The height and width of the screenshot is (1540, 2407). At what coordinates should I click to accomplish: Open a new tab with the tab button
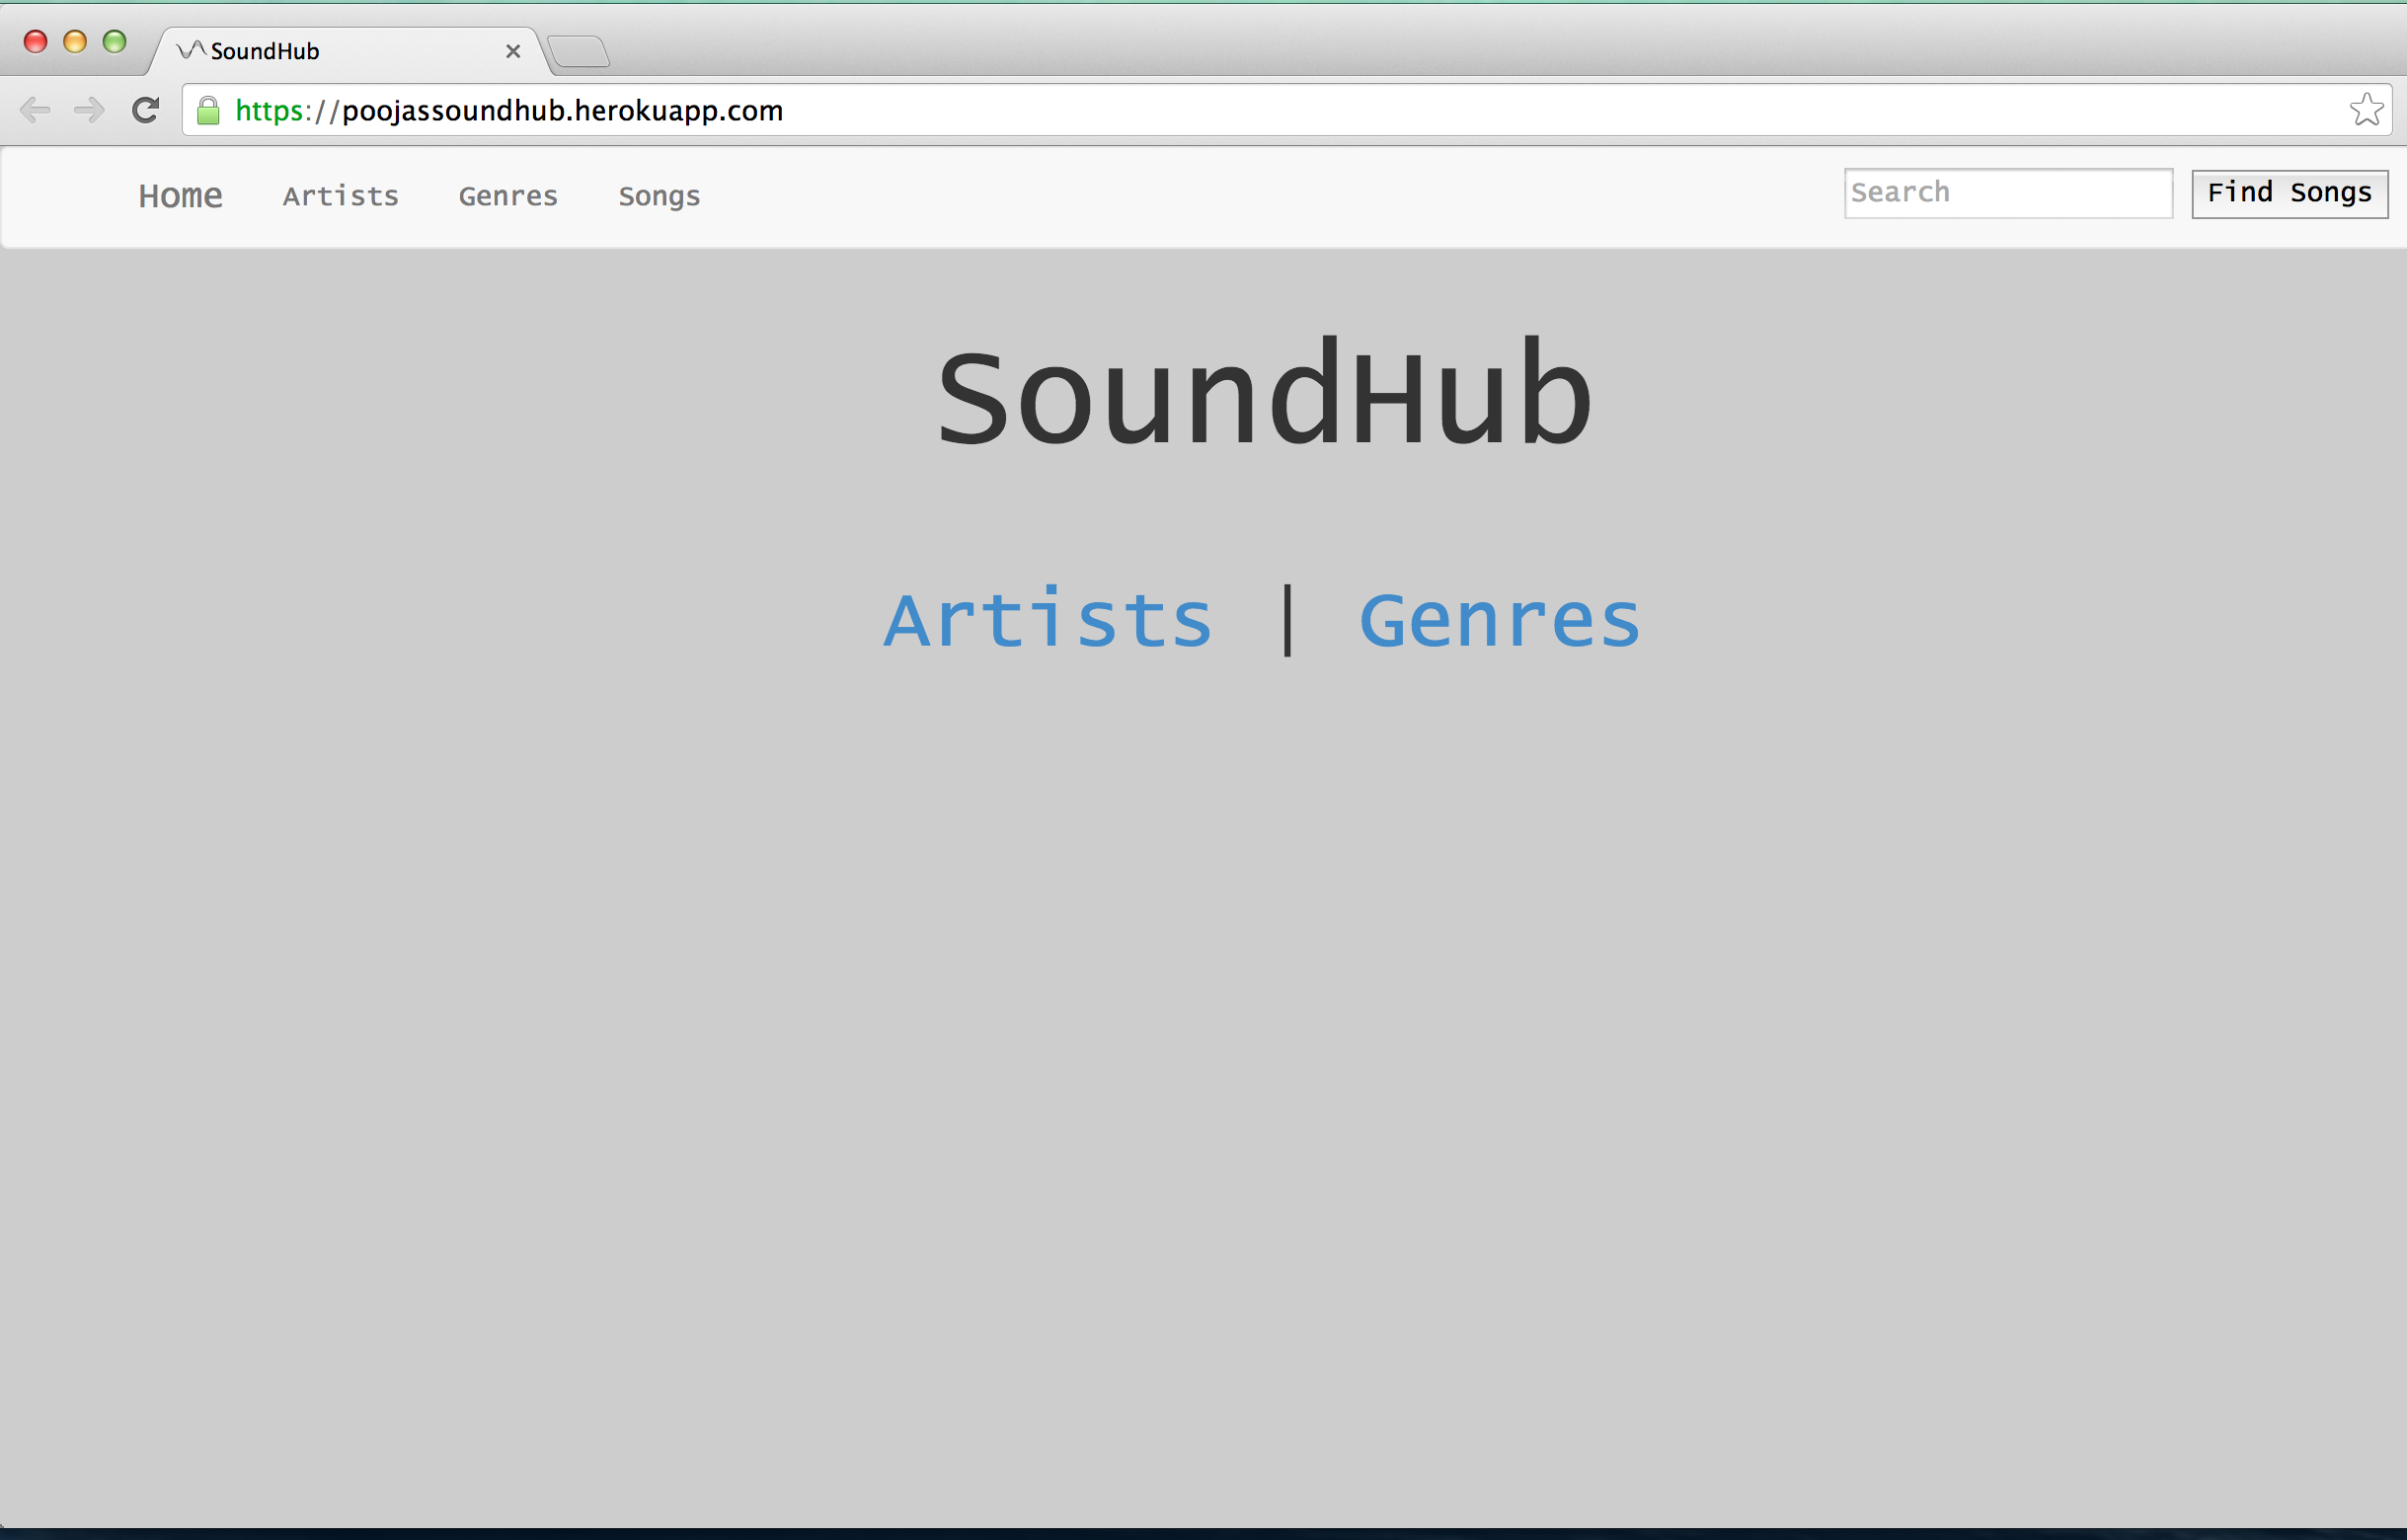coord(579,51)
